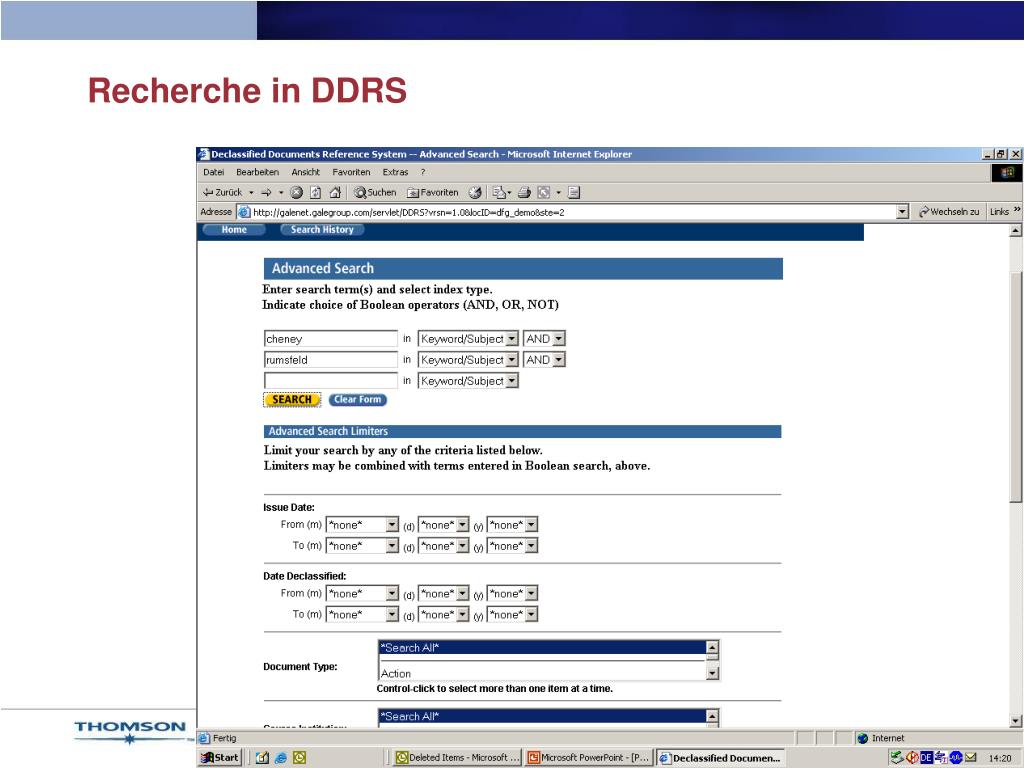Stop page loading with the Stop icon

click(x=296, y=193)
